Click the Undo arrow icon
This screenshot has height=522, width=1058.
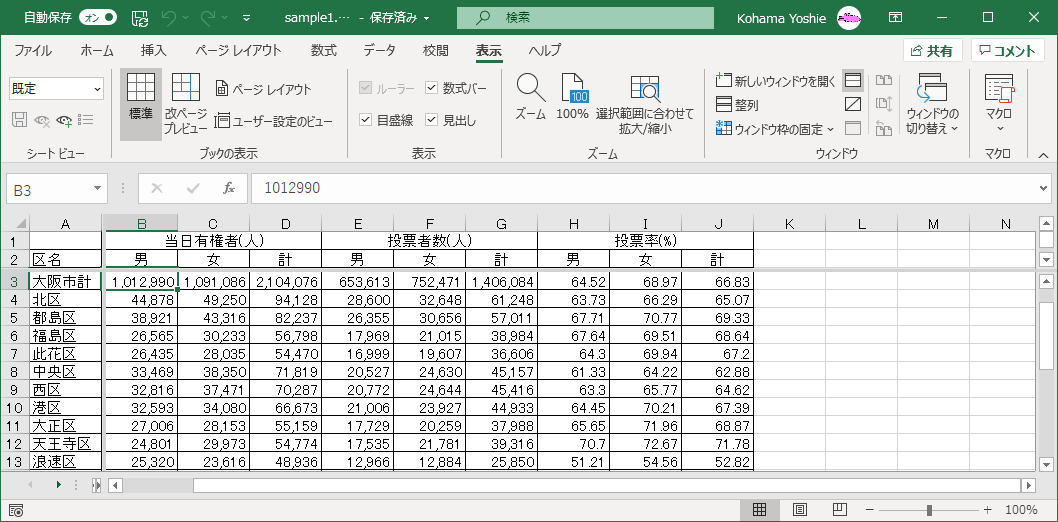pos(169,18)
